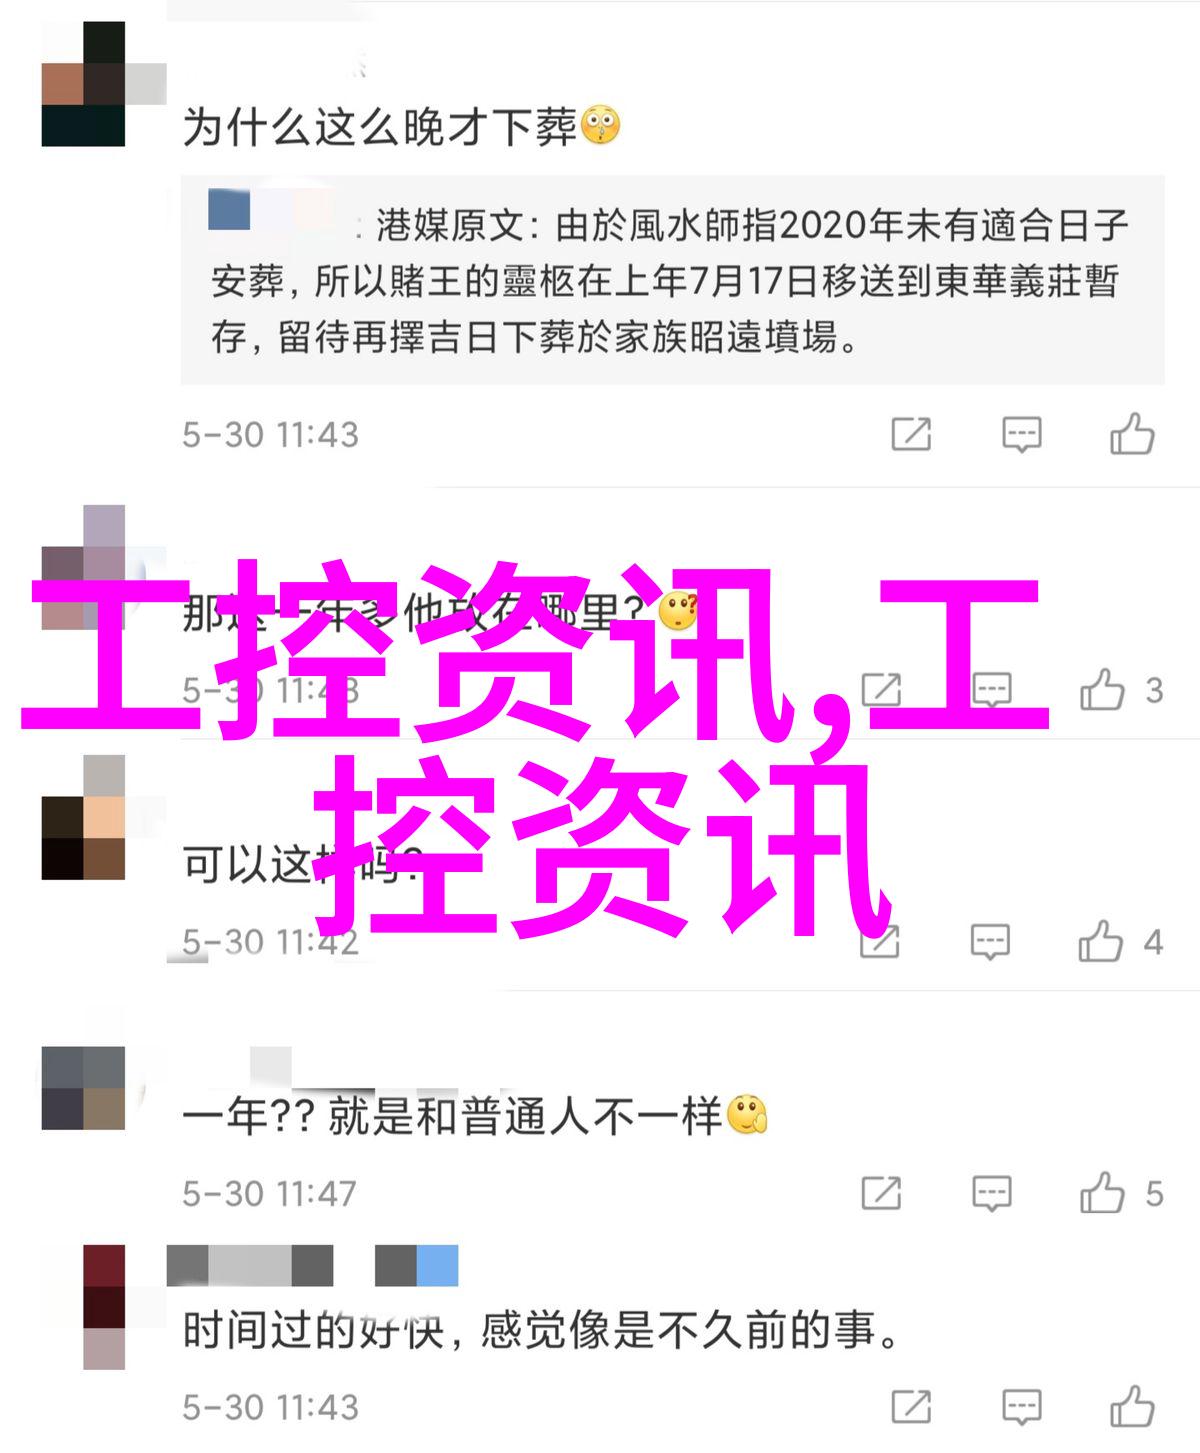Like the first comment '为什么这么晚才下葬'

1132,434
